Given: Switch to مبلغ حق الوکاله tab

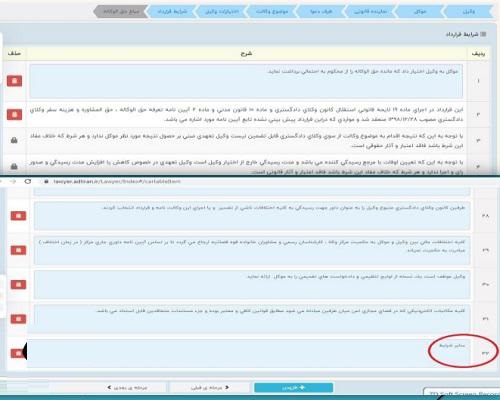Looking at the screenshot, I should click(x=121, y=12).
